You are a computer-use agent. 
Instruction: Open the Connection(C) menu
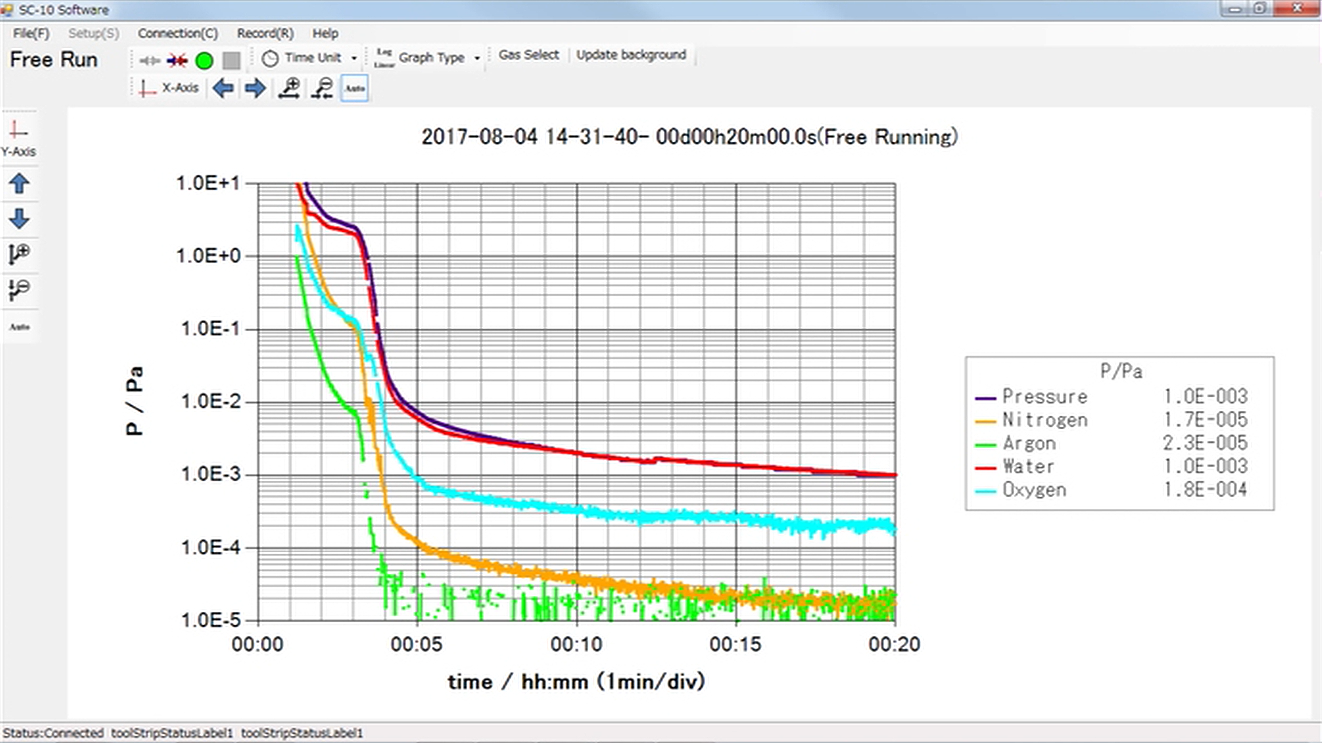(x=177, y=33)
